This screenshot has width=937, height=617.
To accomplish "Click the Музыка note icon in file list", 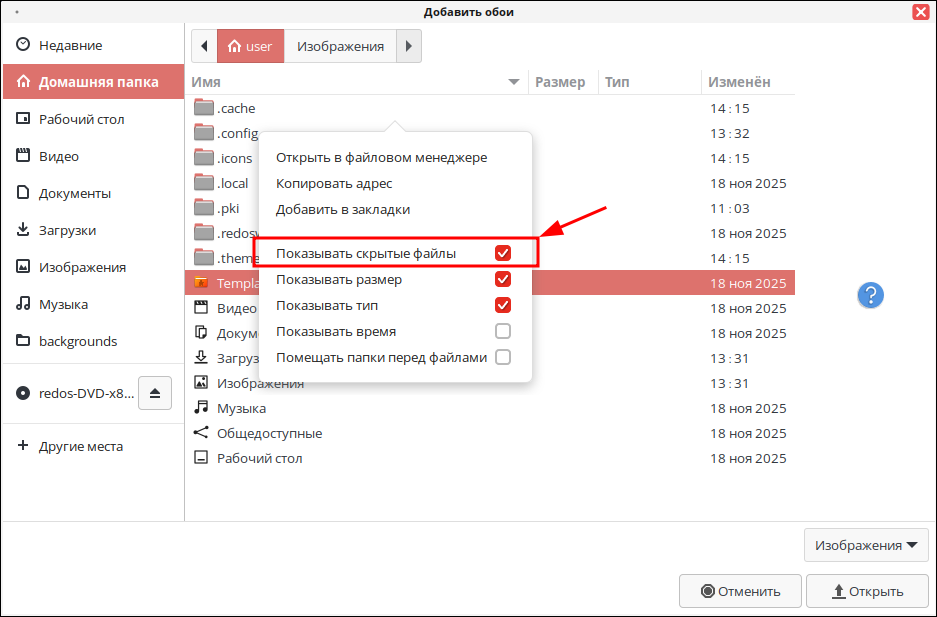I will coord(201,408).
